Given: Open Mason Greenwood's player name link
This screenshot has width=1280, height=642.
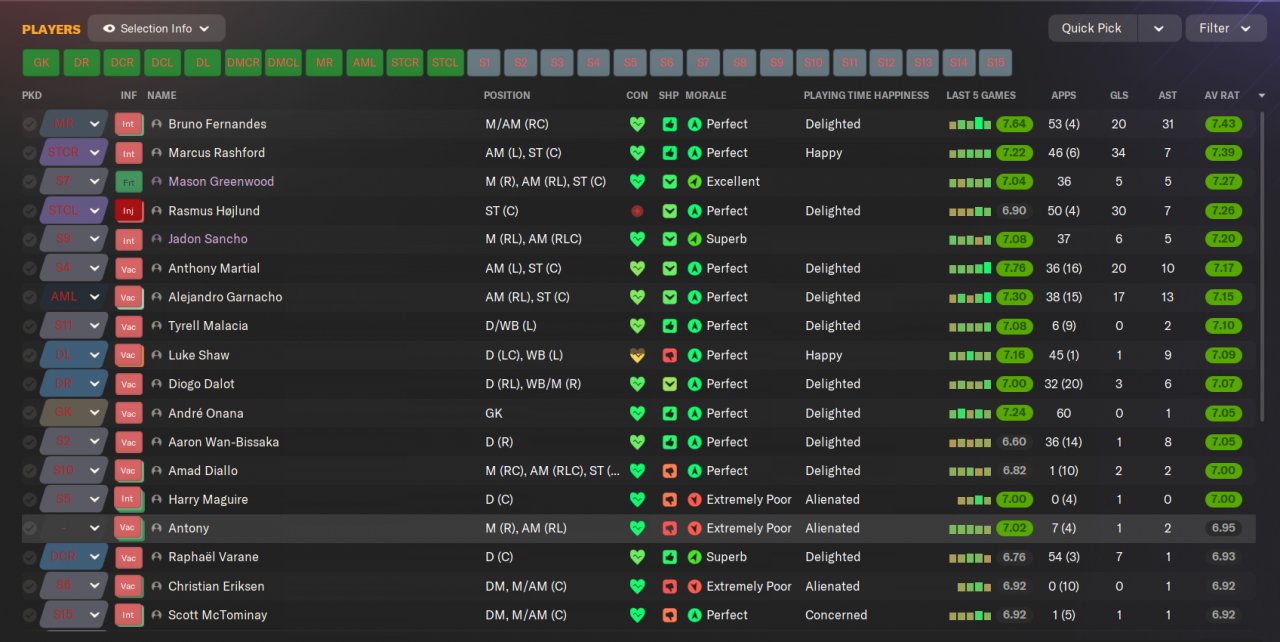Looking at the screenshot, I should coord(221,182).
